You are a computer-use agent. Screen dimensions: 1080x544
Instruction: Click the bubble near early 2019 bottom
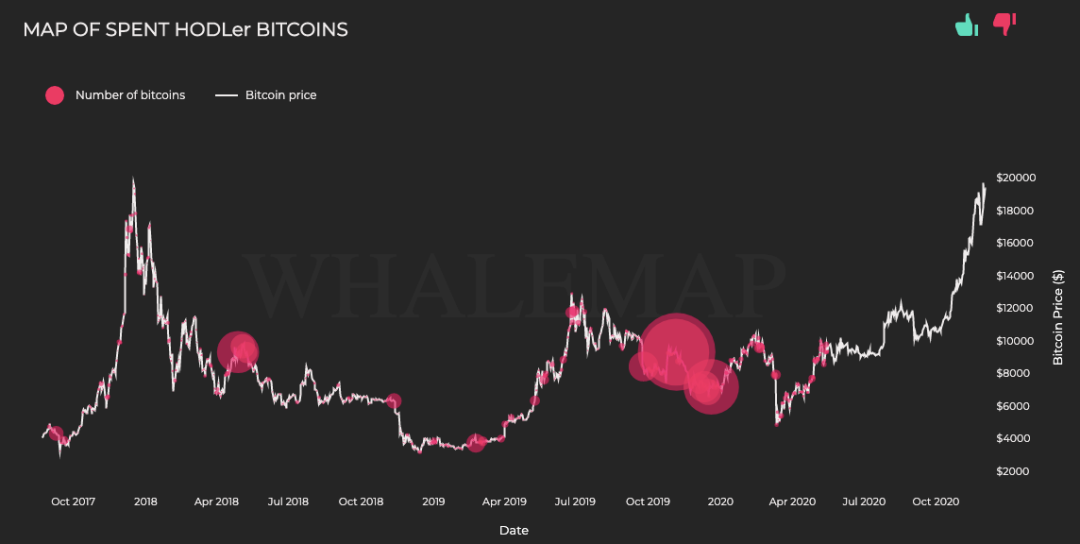click(x=475, y=443)
